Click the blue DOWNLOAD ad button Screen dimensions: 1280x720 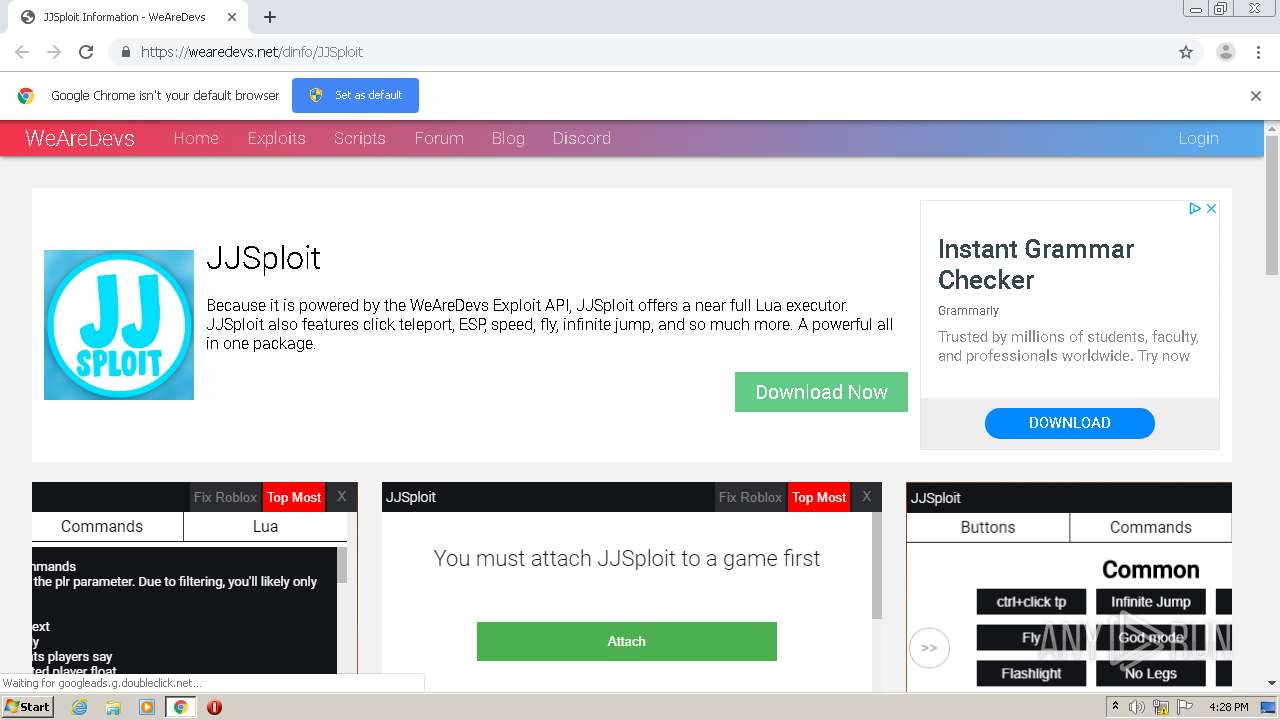tap(1070, 423)
